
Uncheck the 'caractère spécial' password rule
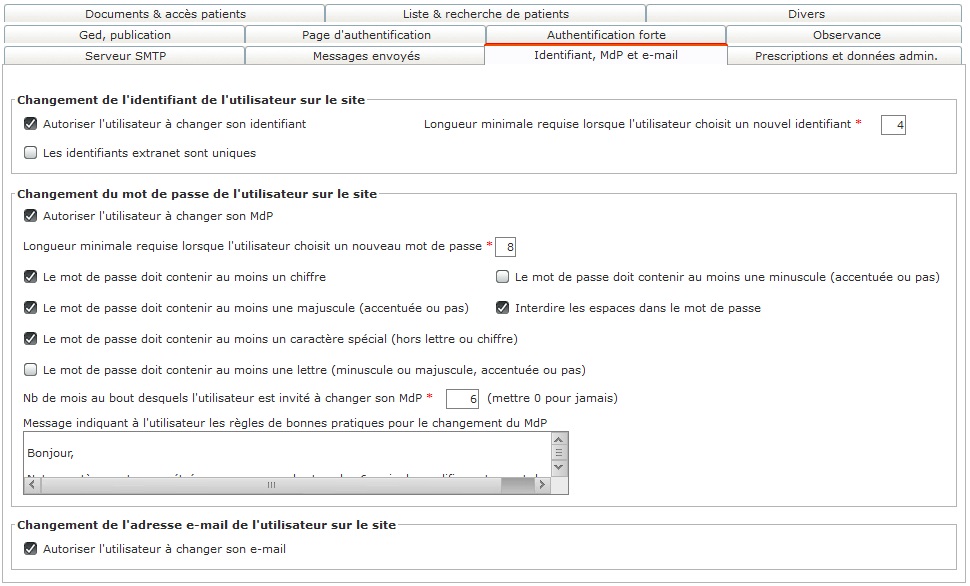coord(30,338)
